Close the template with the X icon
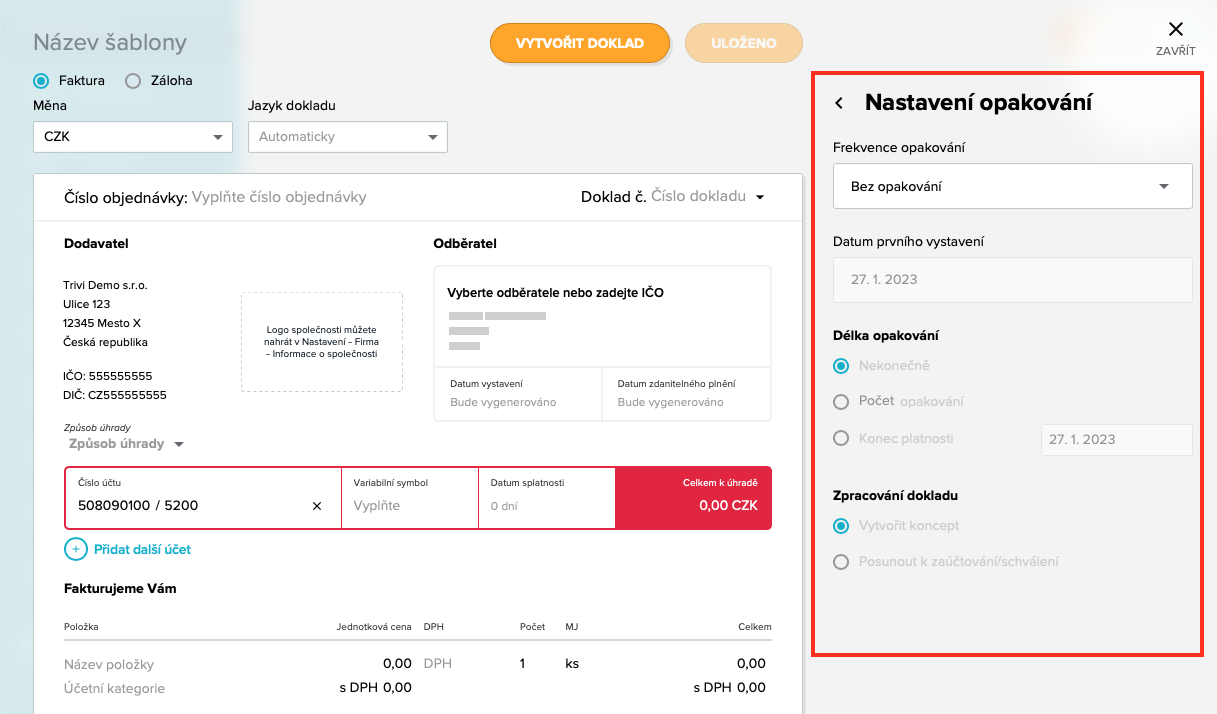 pos(1175,30)
